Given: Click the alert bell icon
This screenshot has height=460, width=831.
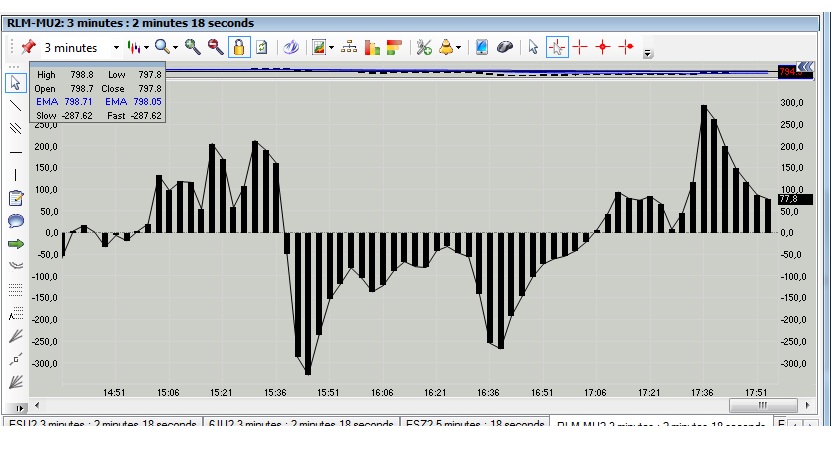Looking at the screenshot, I should 446,47.
